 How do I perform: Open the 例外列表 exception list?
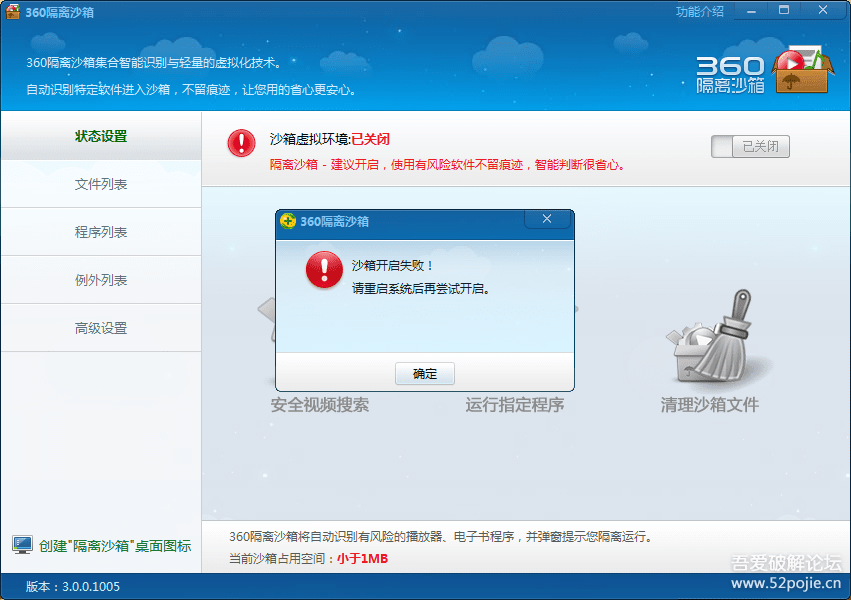(x=101, y=280)
